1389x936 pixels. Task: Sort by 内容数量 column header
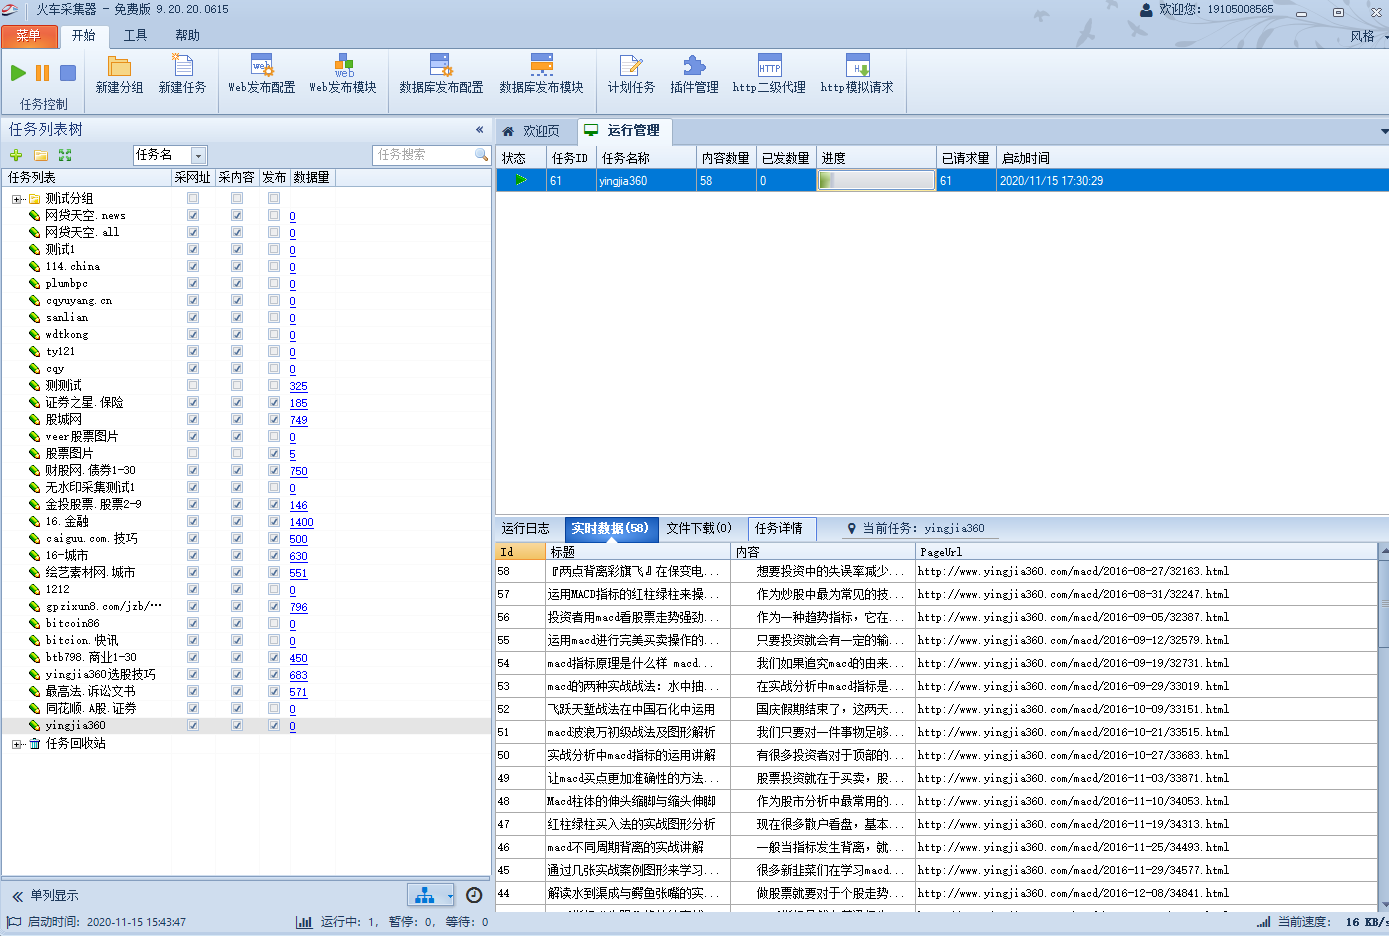pos(726,158)
